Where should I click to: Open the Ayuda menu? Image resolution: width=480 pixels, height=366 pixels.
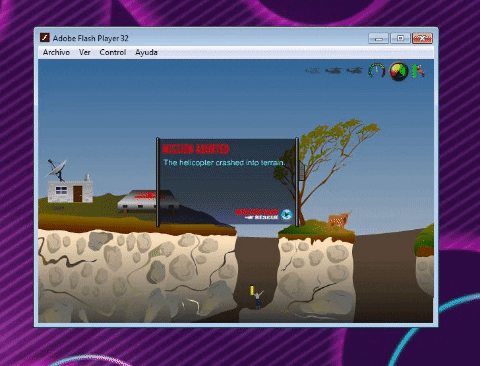[x=146, y=52]
